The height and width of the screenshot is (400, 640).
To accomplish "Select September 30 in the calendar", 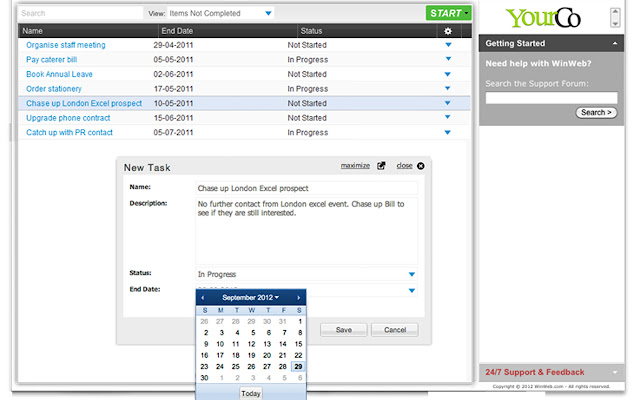I will tap(204, 378).
